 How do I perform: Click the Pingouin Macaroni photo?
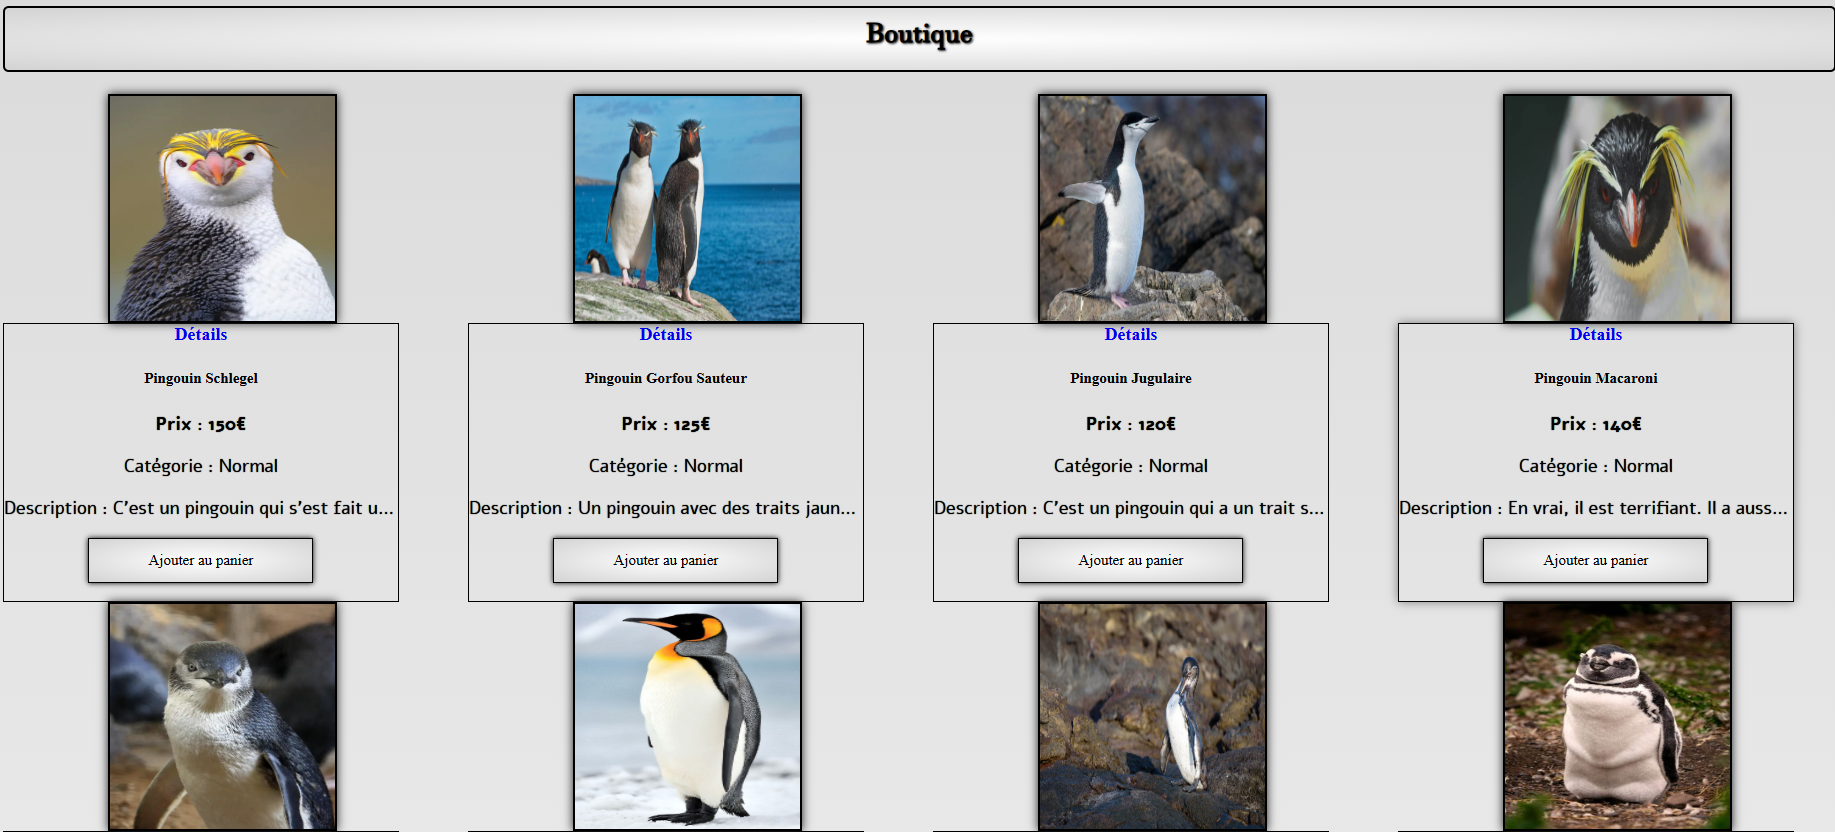coord(1617,208)
